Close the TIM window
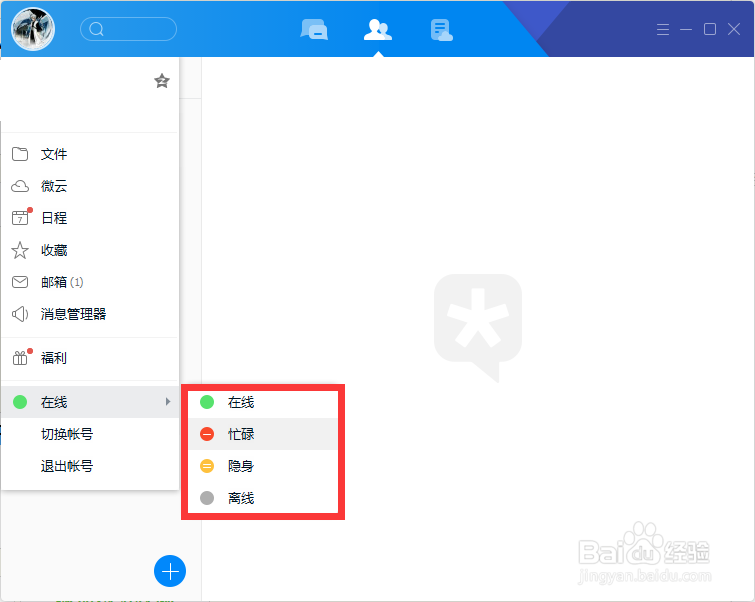The height and width of the screenshot is (602, 755). (x=734, y=29)
